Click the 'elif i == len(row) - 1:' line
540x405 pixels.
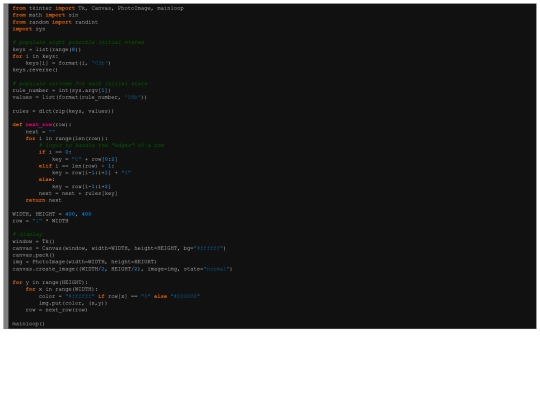pos(76,166)
